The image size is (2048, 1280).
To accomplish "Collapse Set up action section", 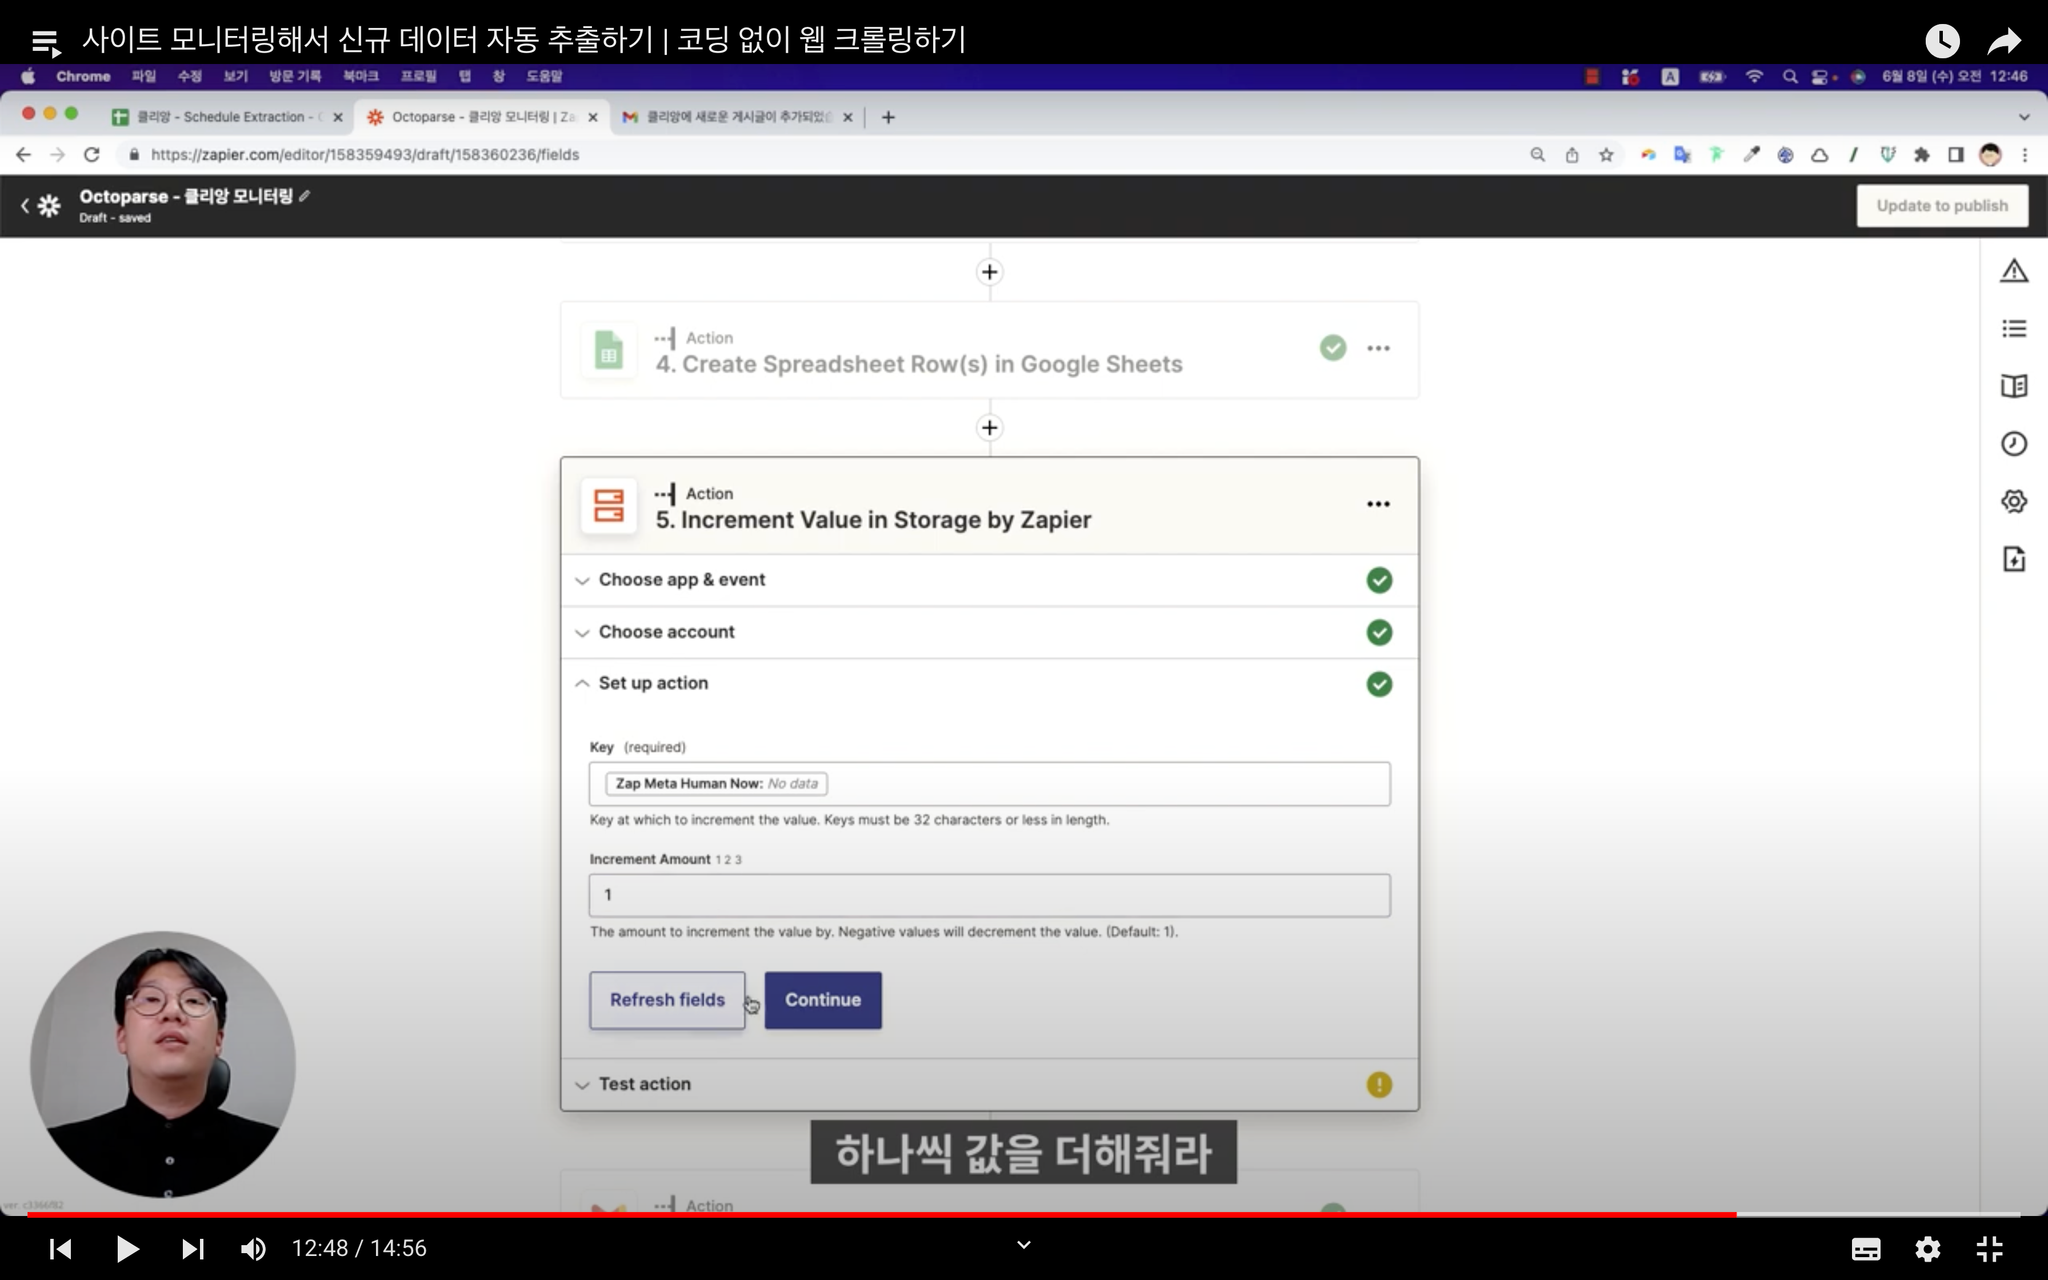I will click(x=989, y=684).
